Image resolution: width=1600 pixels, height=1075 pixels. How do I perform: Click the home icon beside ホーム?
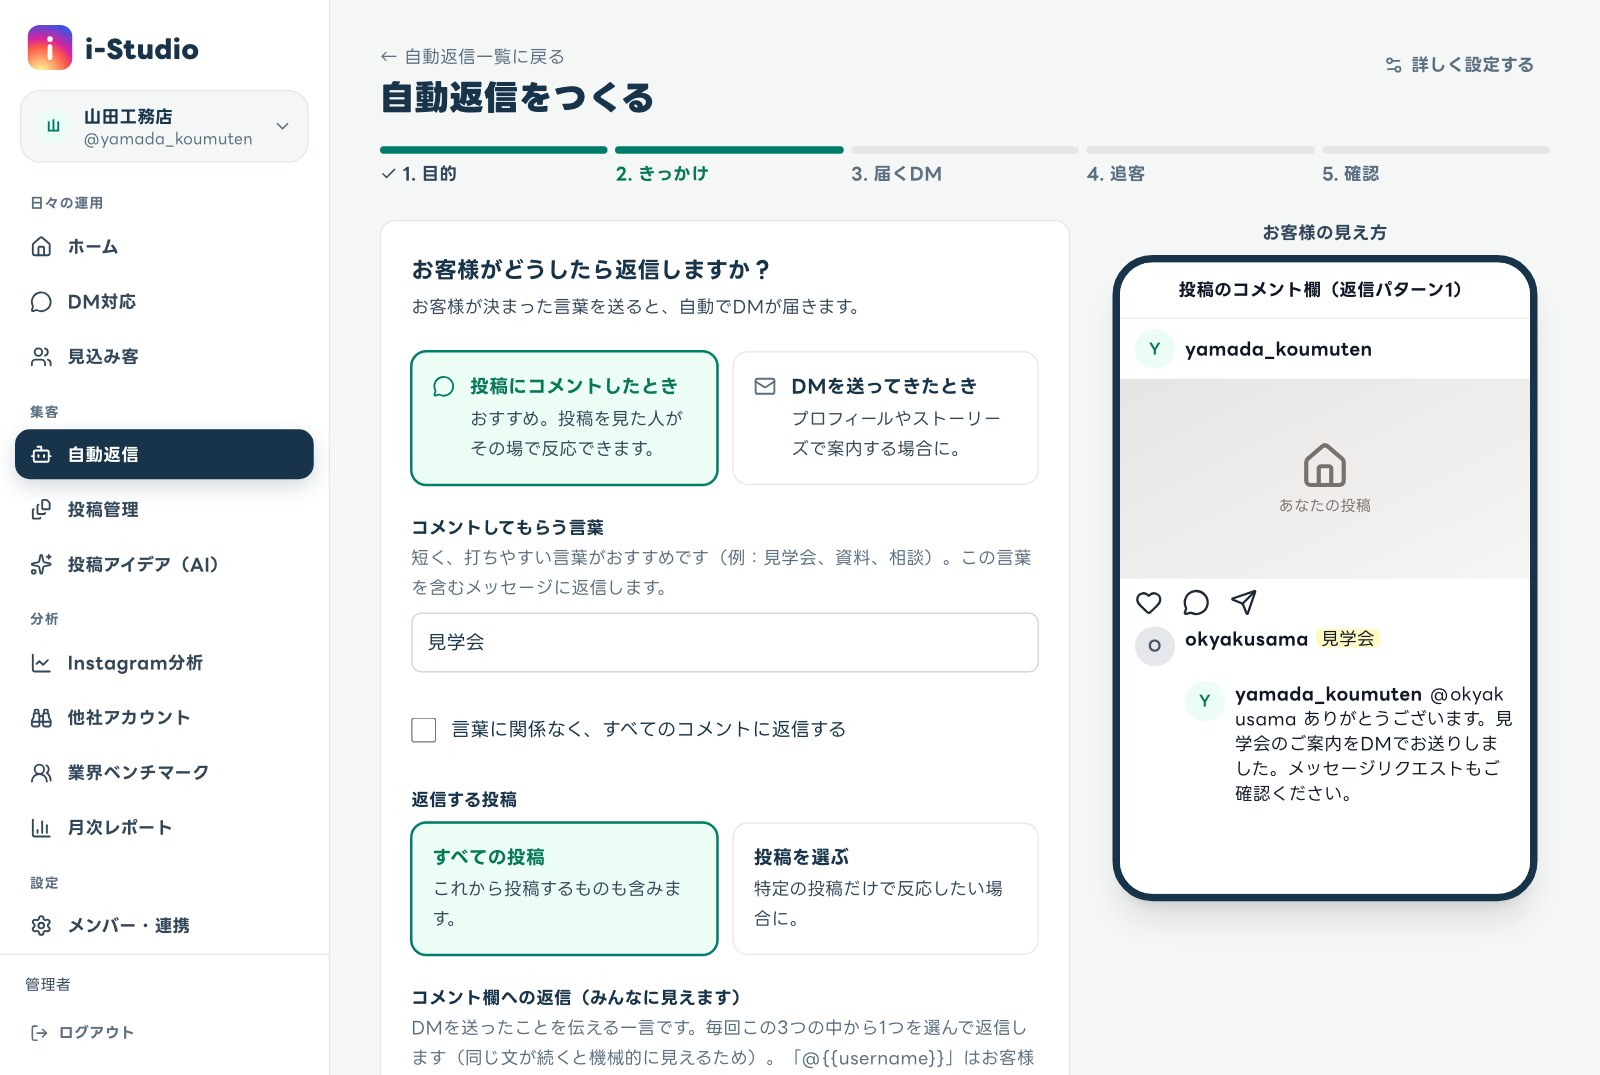(41, 246)
